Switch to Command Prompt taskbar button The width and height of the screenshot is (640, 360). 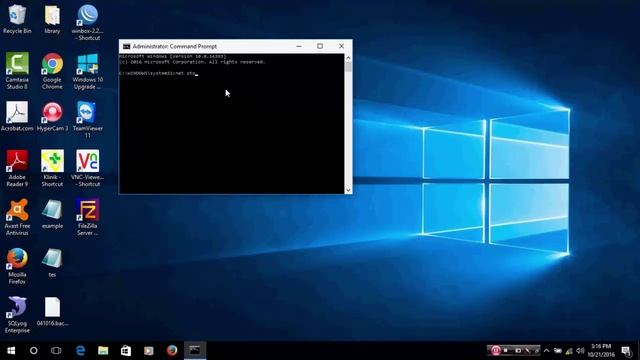coord(195,351)
